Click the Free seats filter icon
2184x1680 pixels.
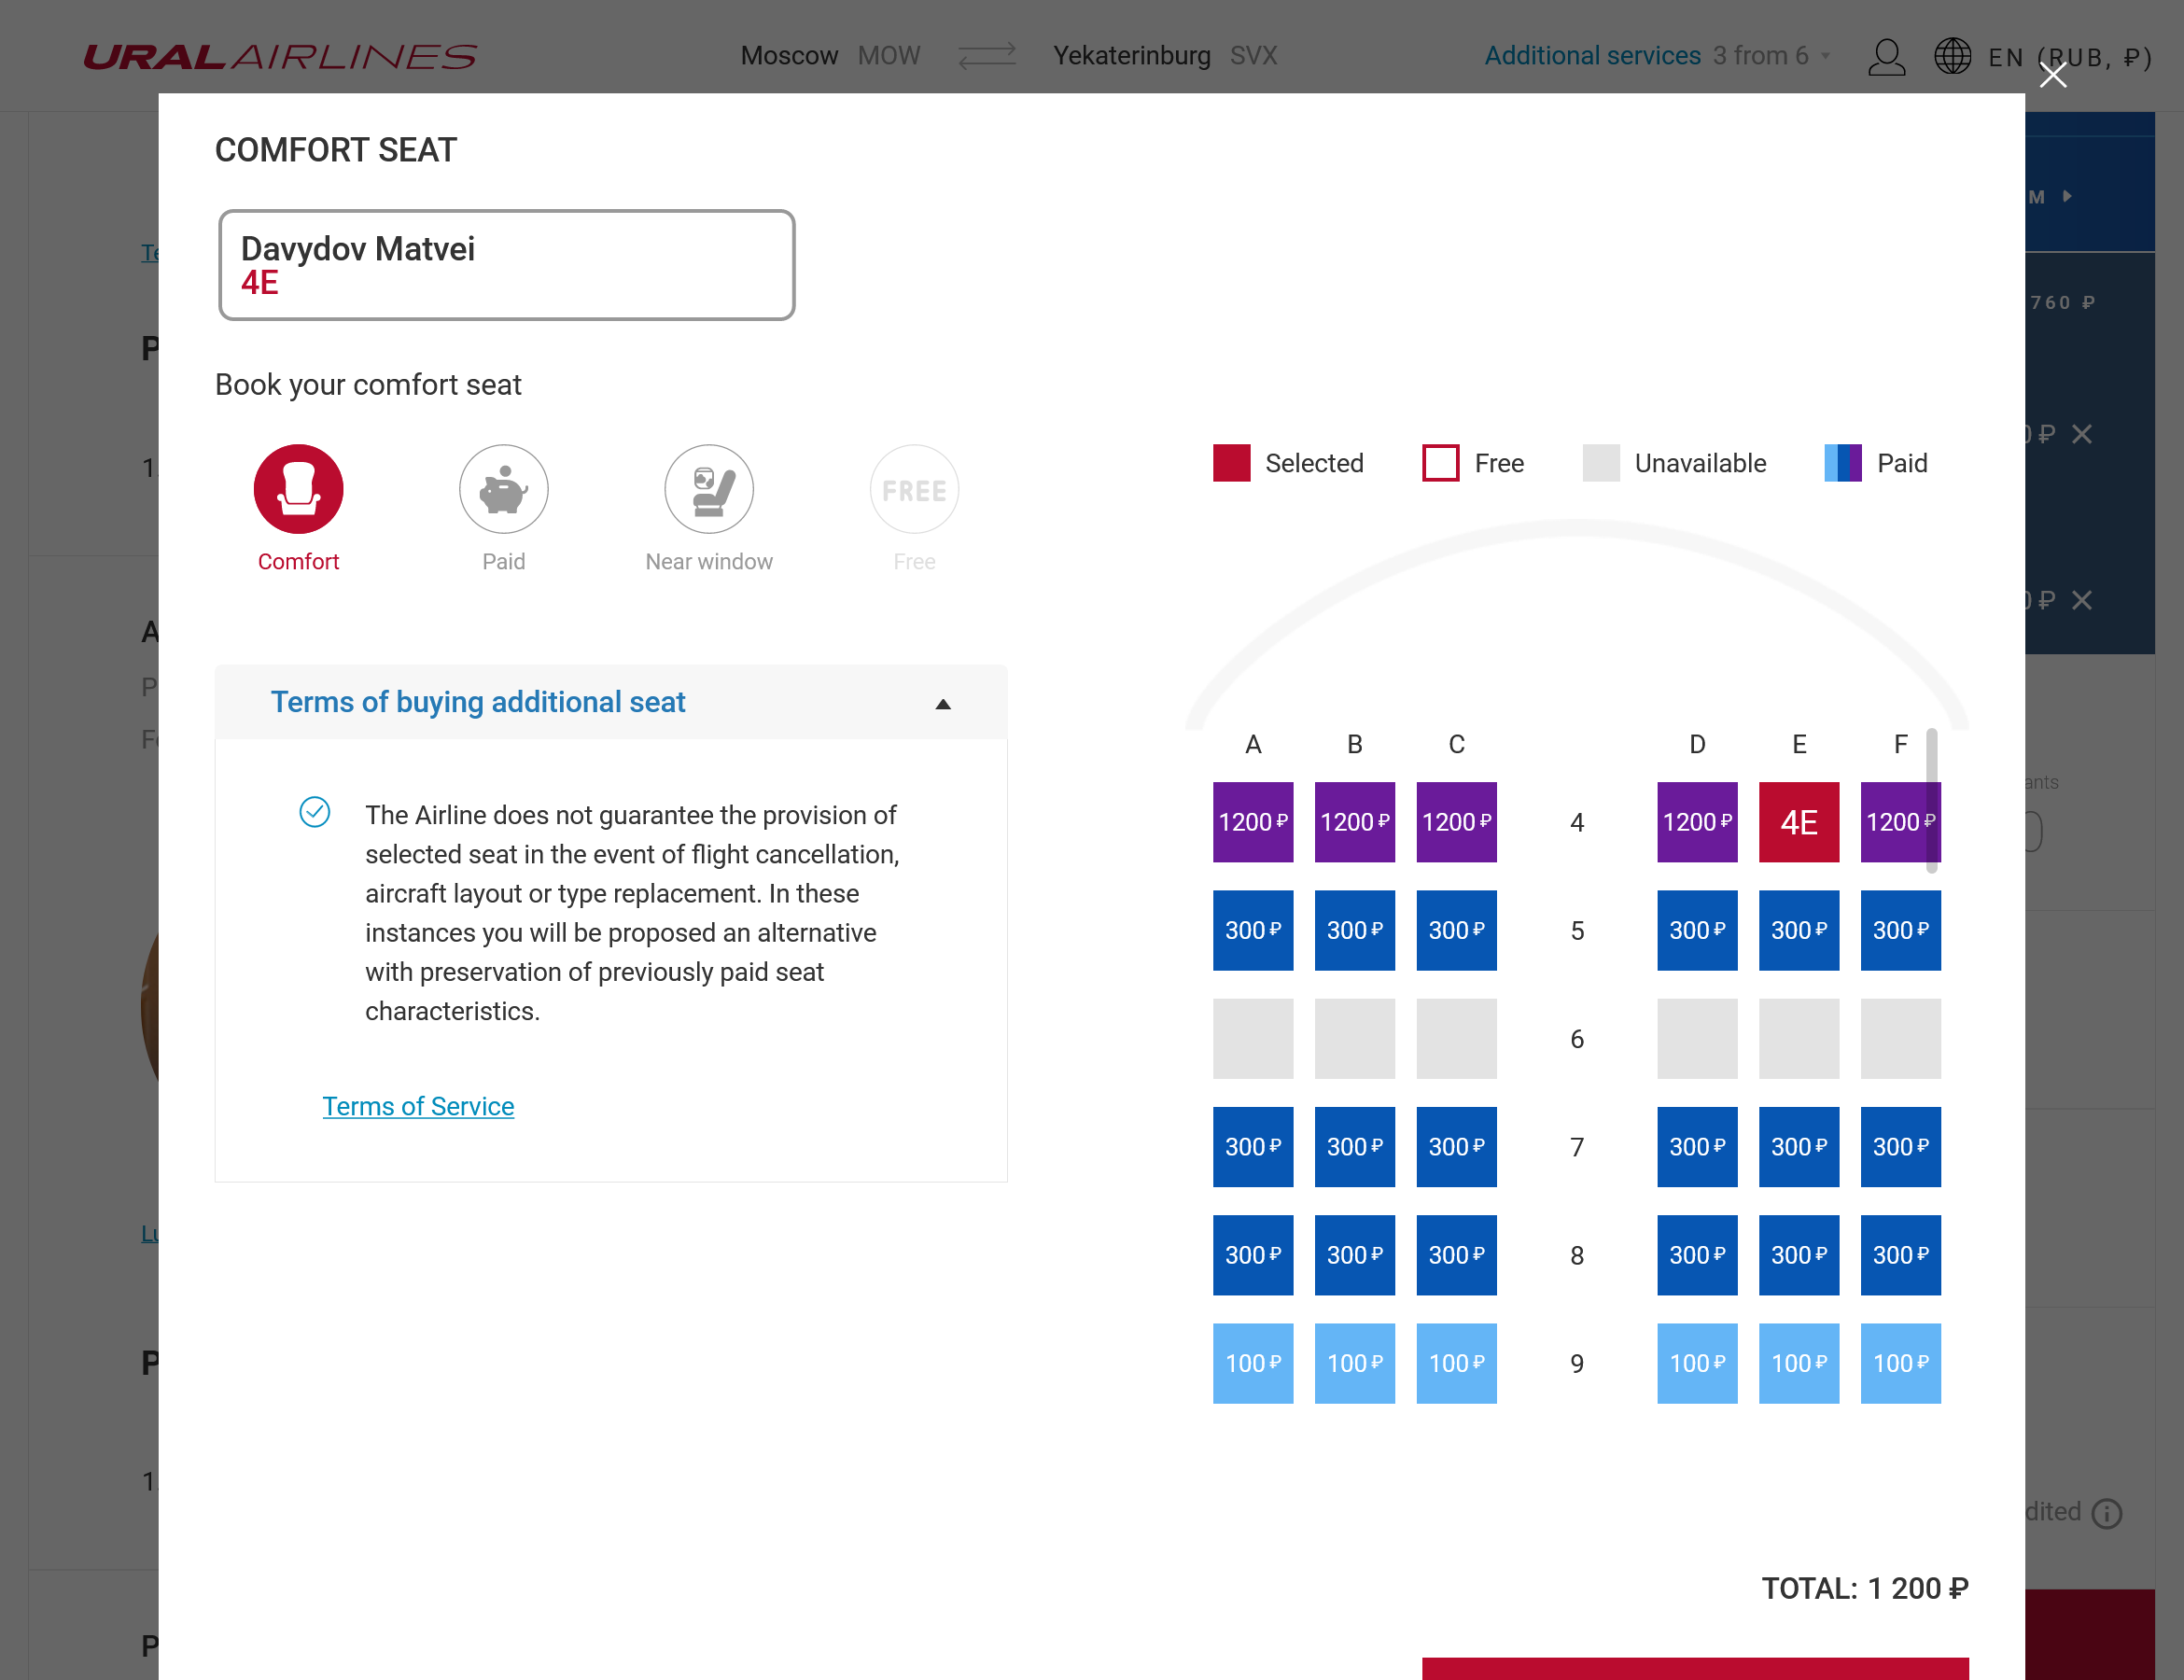tap(914, 489)
